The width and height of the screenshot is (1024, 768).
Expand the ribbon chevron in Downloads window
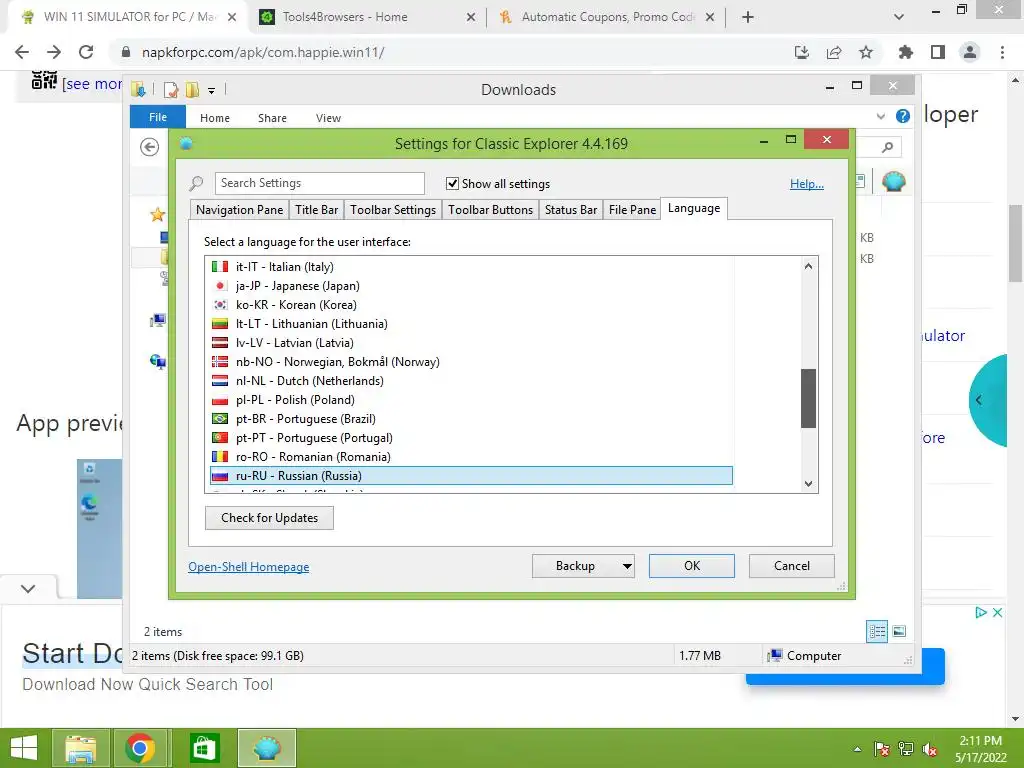pyautogui.click(x=880, y=116)
